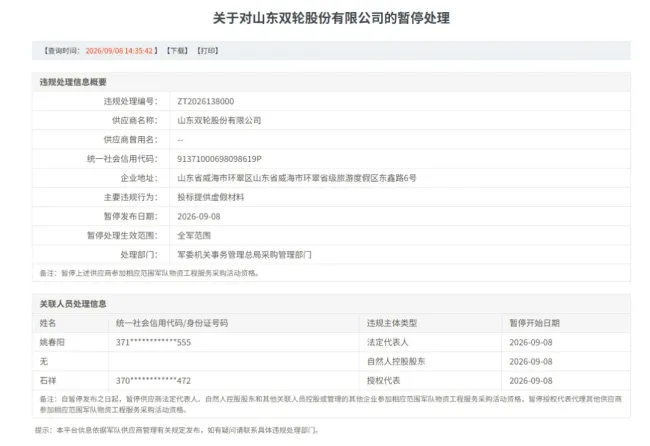
Task: Click the masked ID ending in 555
Action: (x=153, y=342)
